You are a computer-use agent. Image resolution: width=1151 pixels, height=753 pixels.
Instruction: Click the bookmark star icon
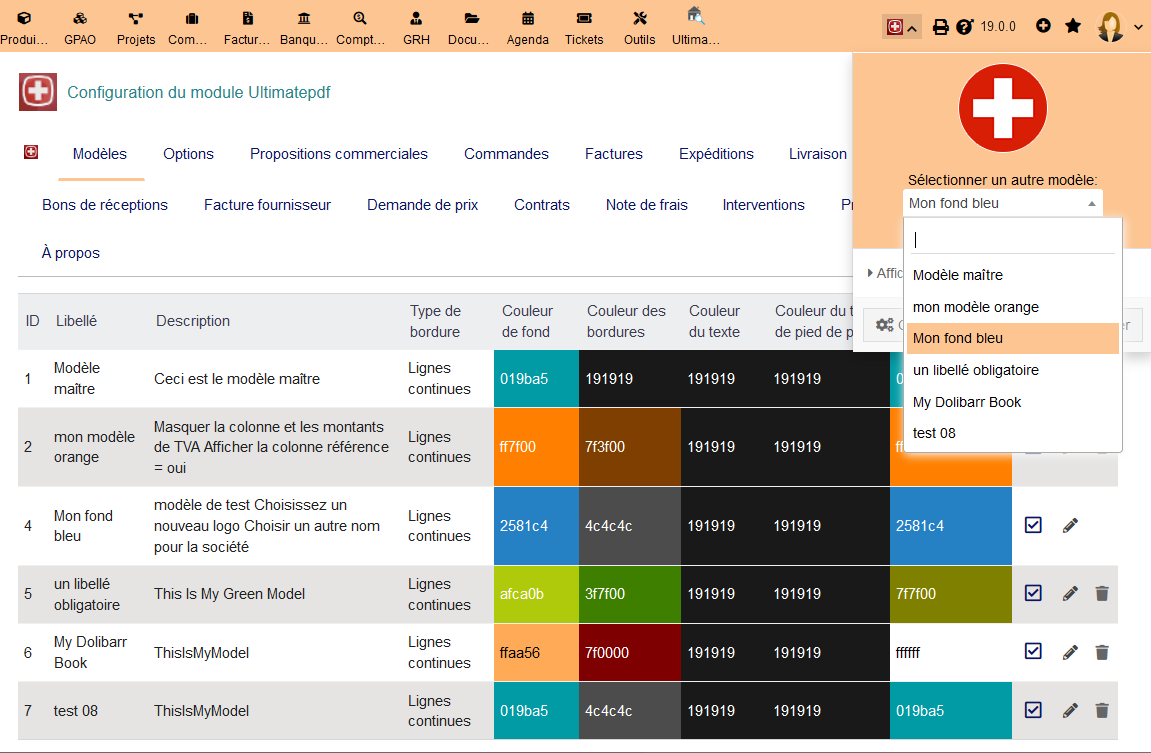click(1073, 26)
